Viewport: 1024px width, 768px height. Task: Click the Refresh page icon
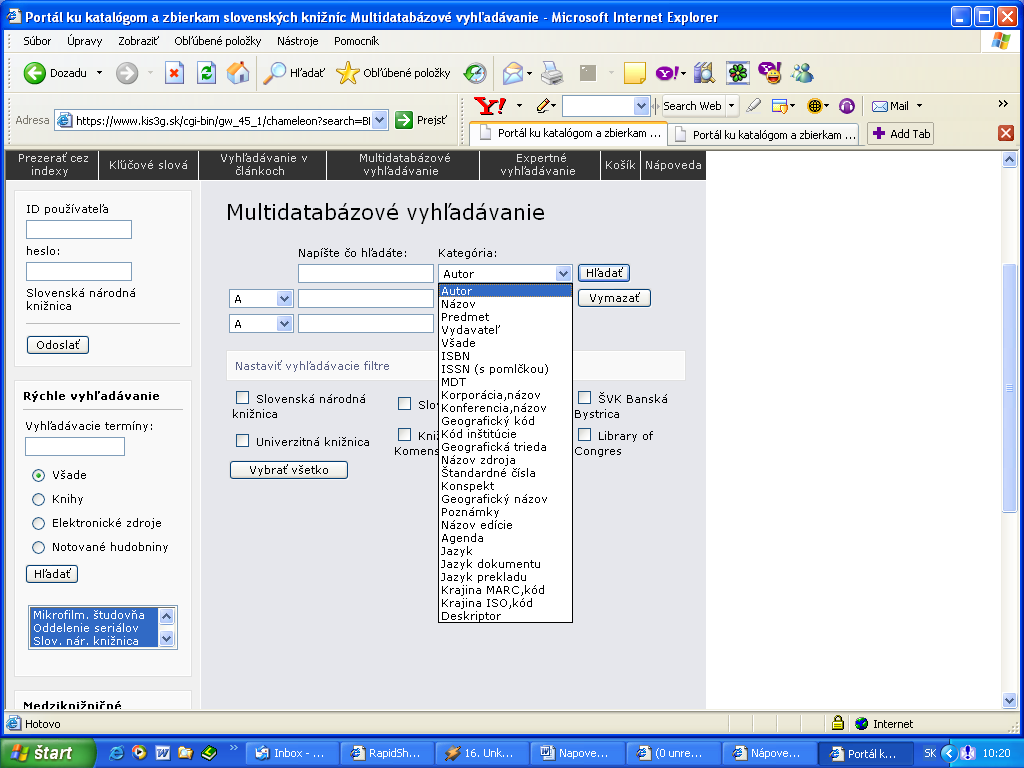tap(206, 73)
